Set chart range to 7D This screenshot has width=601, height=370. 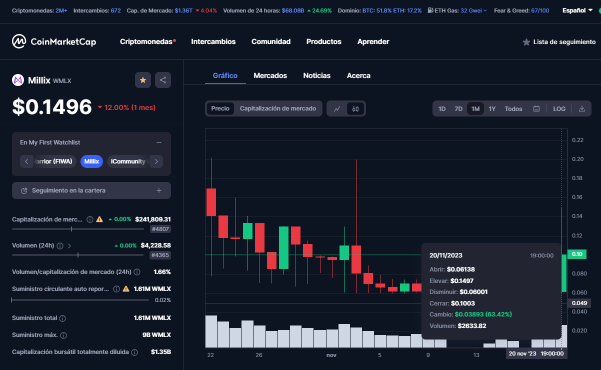[x=458, y=109]
